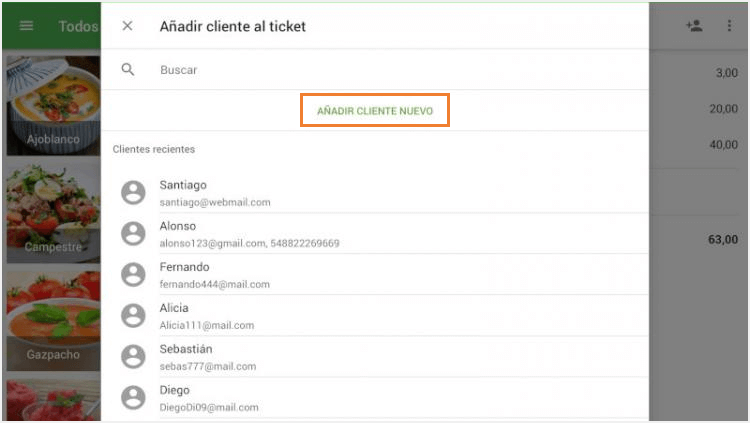Click Fernando's avatar icon
750x423 pixels.
pyautogui.click(x=133, y=275)
